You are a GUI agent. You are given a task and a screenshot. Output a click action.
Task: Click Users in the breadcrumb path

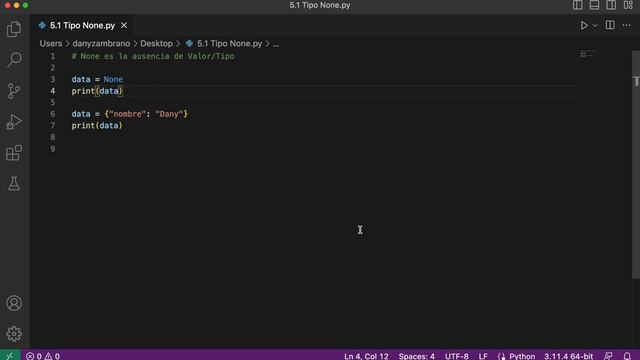point(51,44)
